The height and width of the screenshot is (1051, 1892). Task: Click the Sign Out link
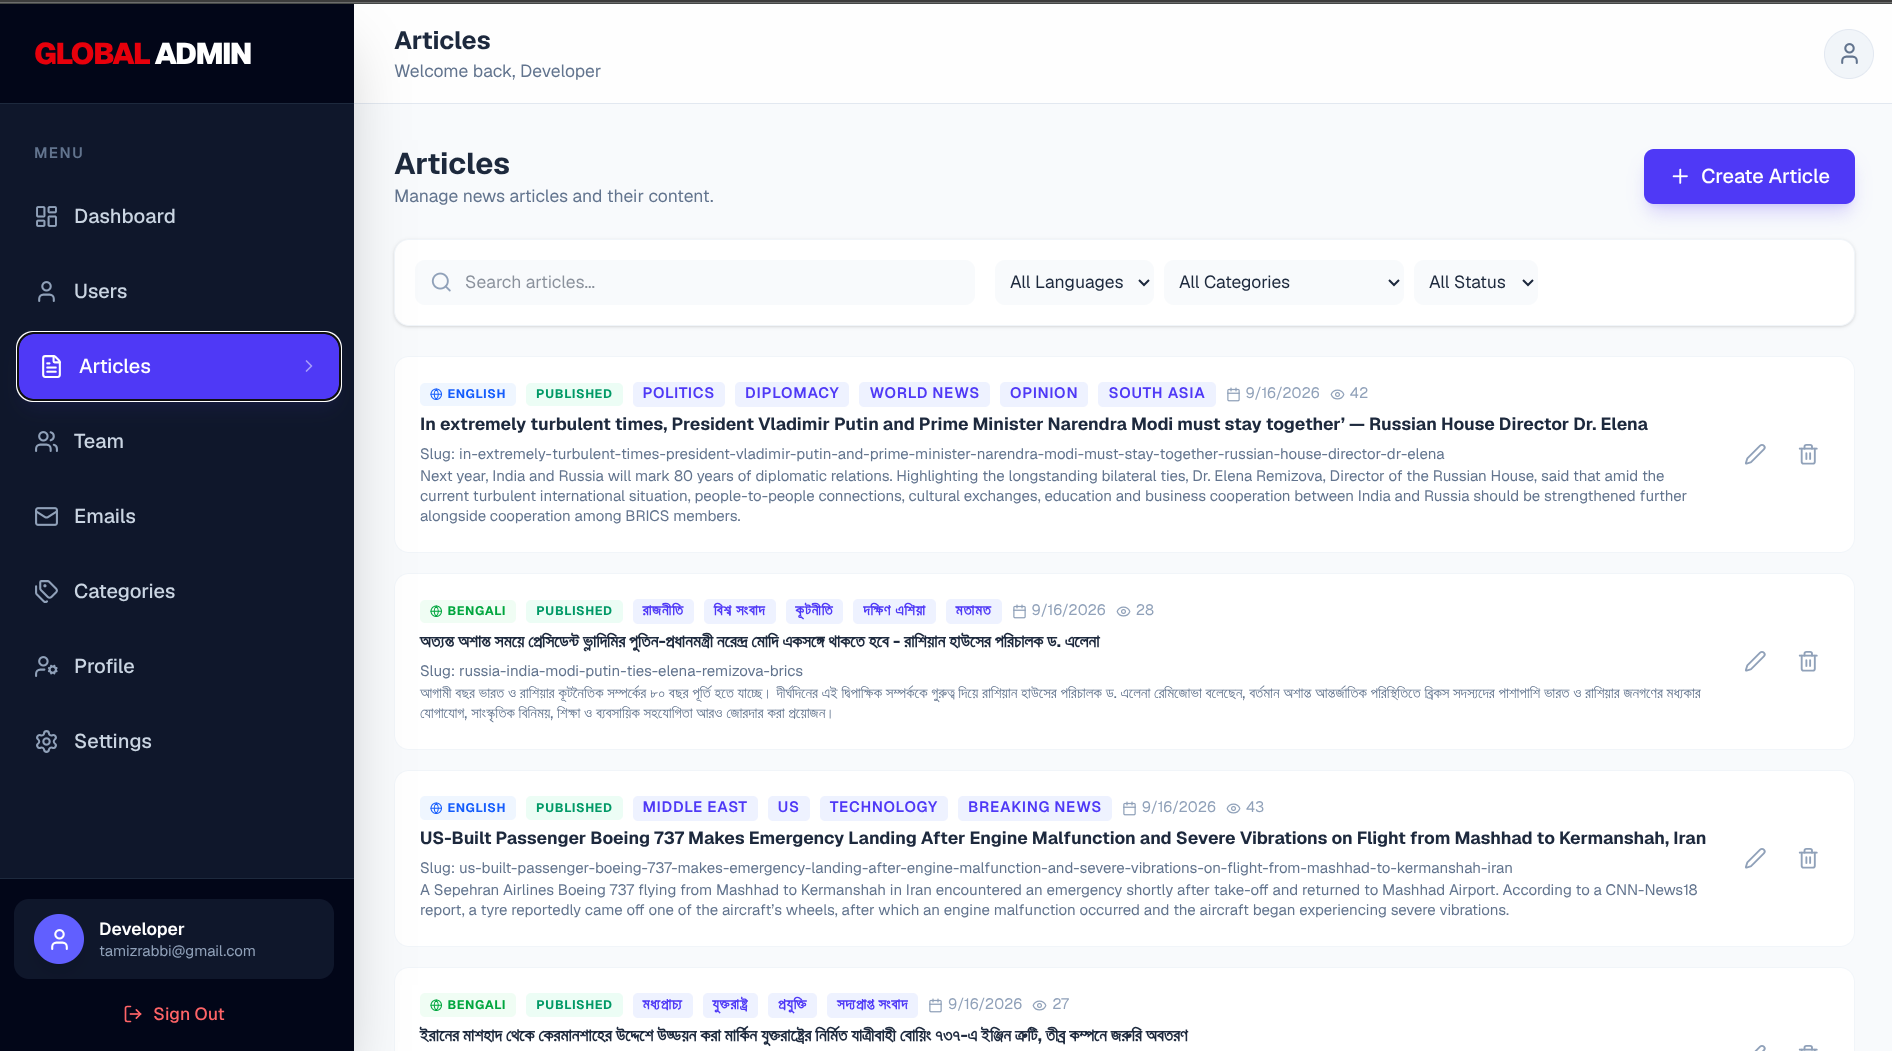[x=174, y=1014]
